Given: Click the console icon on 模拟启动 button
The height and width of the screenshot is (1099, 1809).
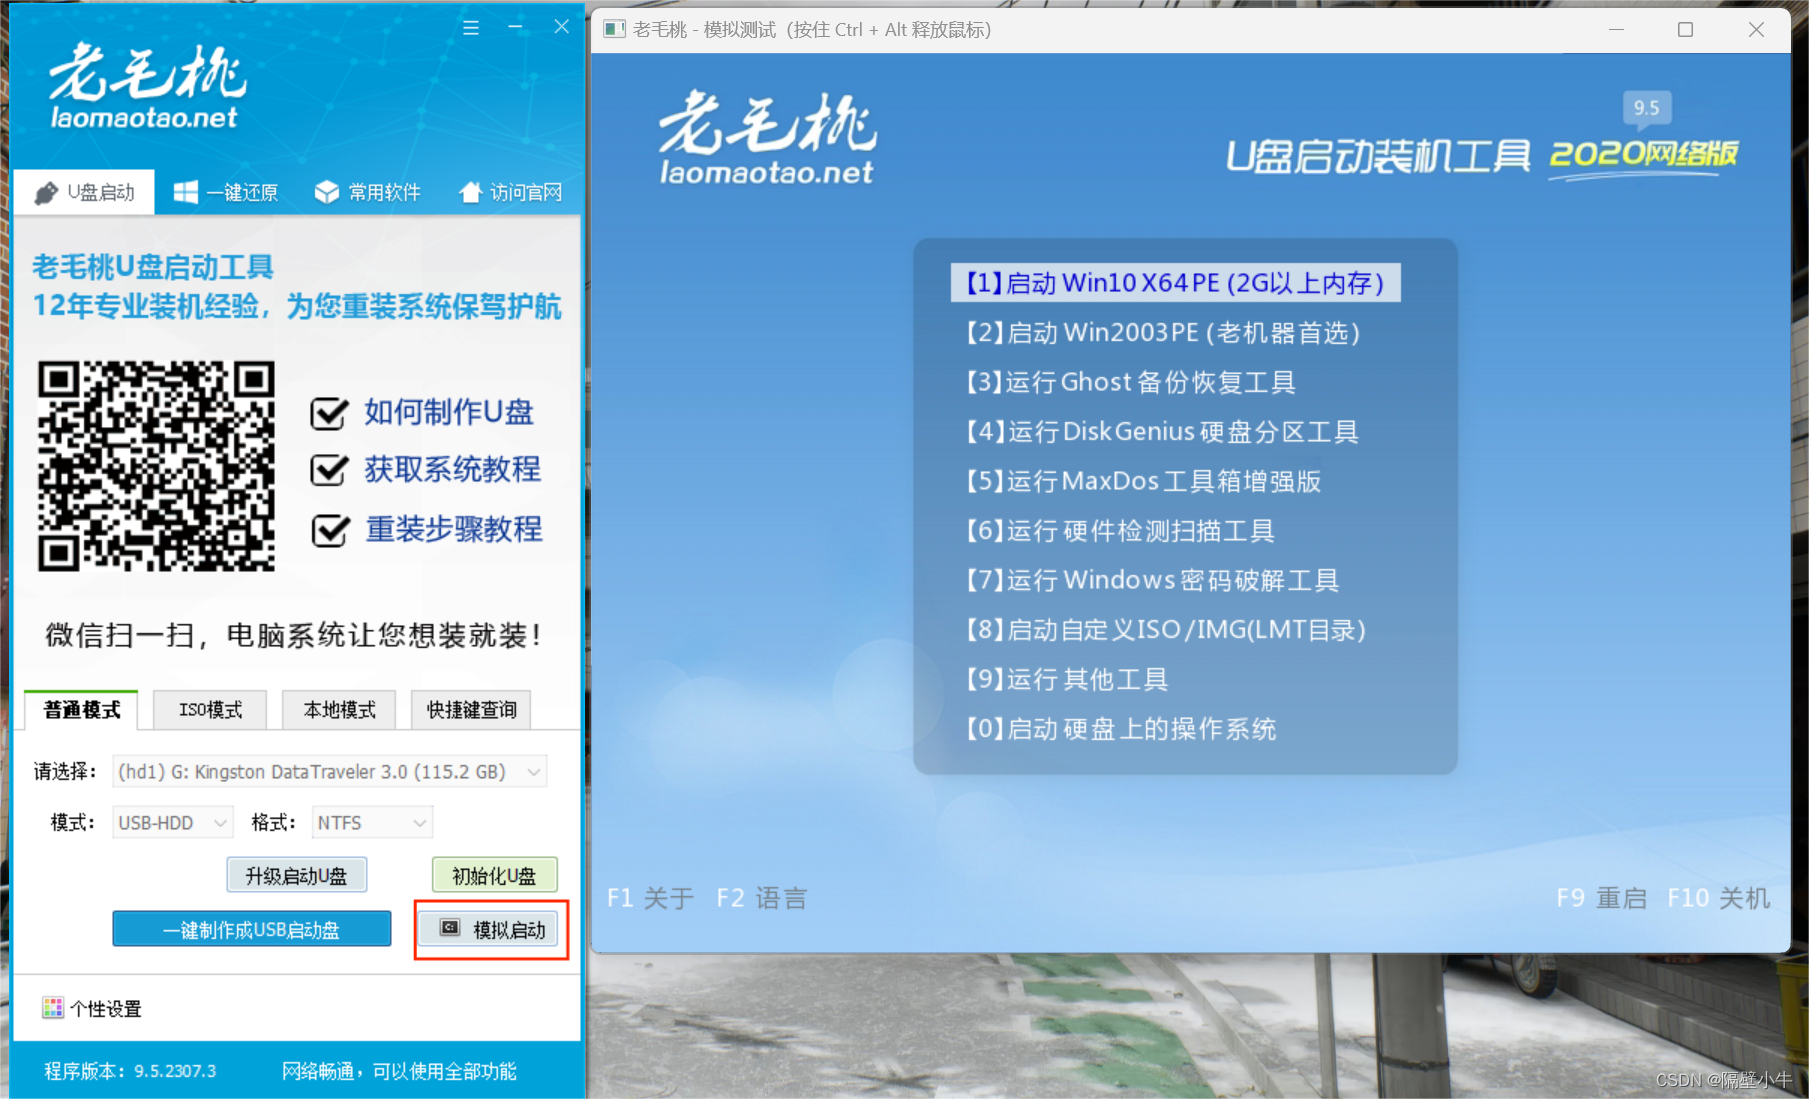Looking at the screenshot, I should click(x=450, y=928).
